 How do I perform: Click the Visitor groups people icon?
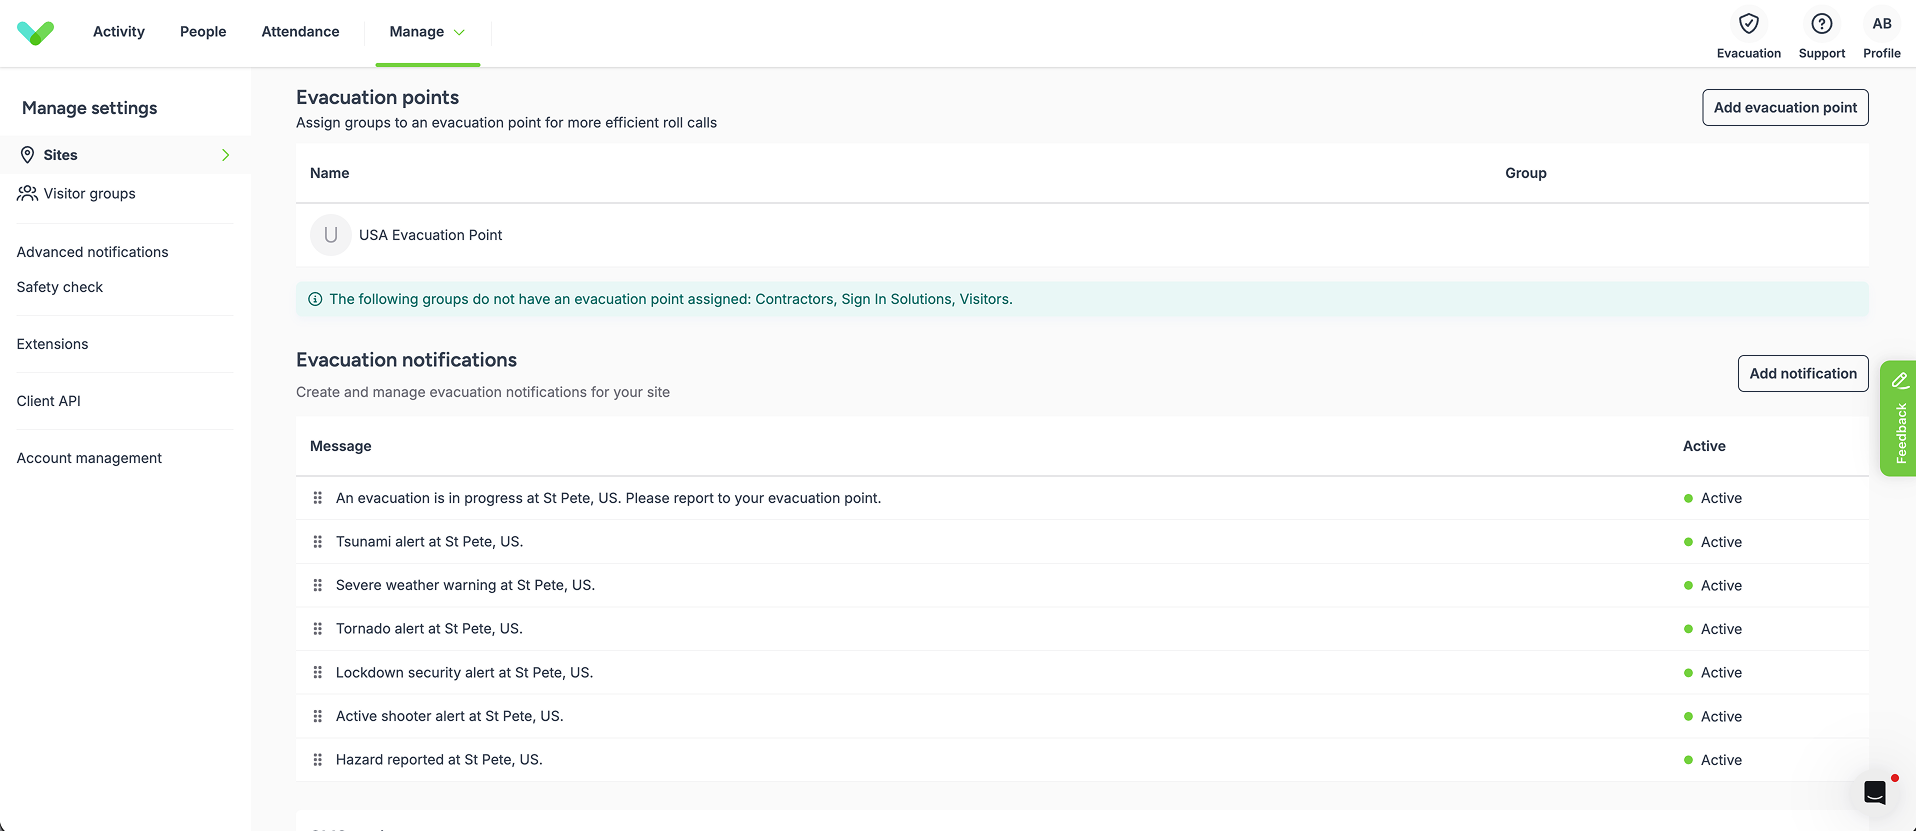pyautogui.click(x=27, y=193)
